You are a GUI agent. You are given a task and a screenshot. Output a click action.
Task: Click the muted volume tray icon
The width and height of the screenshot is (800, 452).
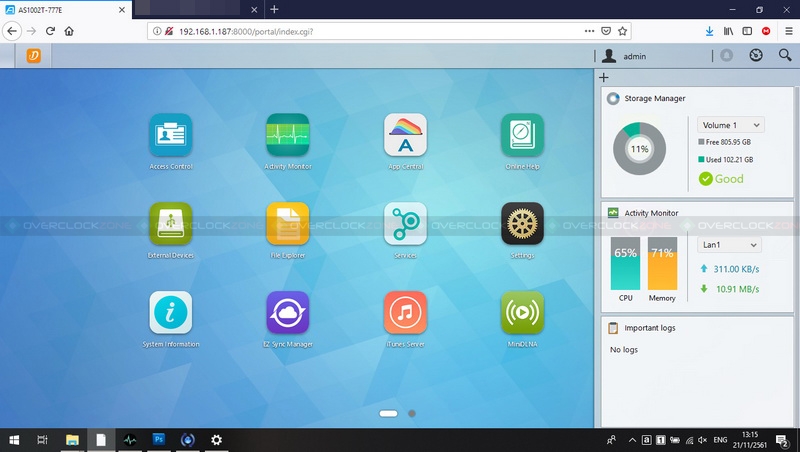(x=703, y=440)
